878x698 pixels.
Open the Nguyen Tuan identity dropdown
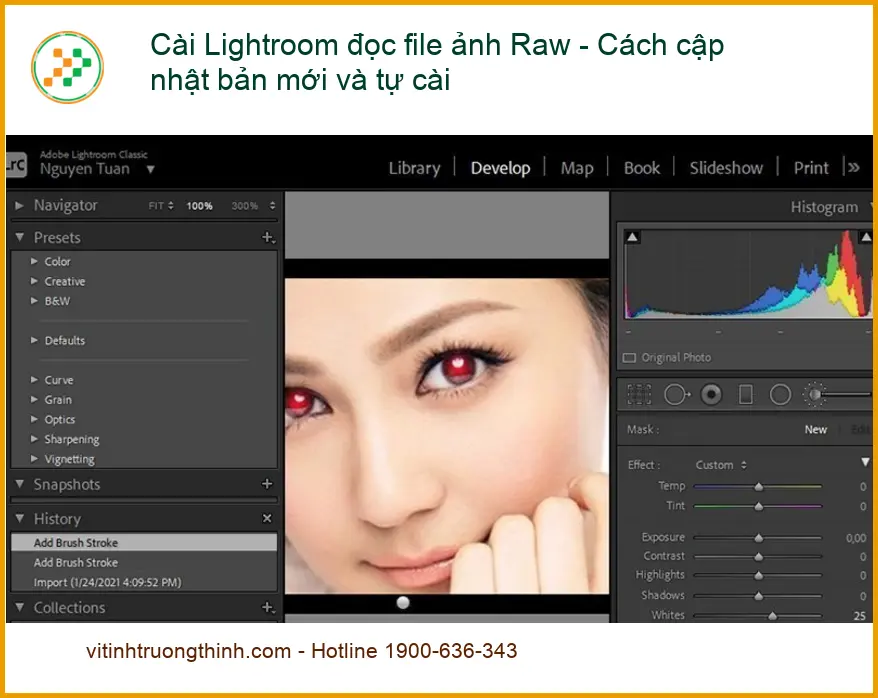(x=151, y=169)
